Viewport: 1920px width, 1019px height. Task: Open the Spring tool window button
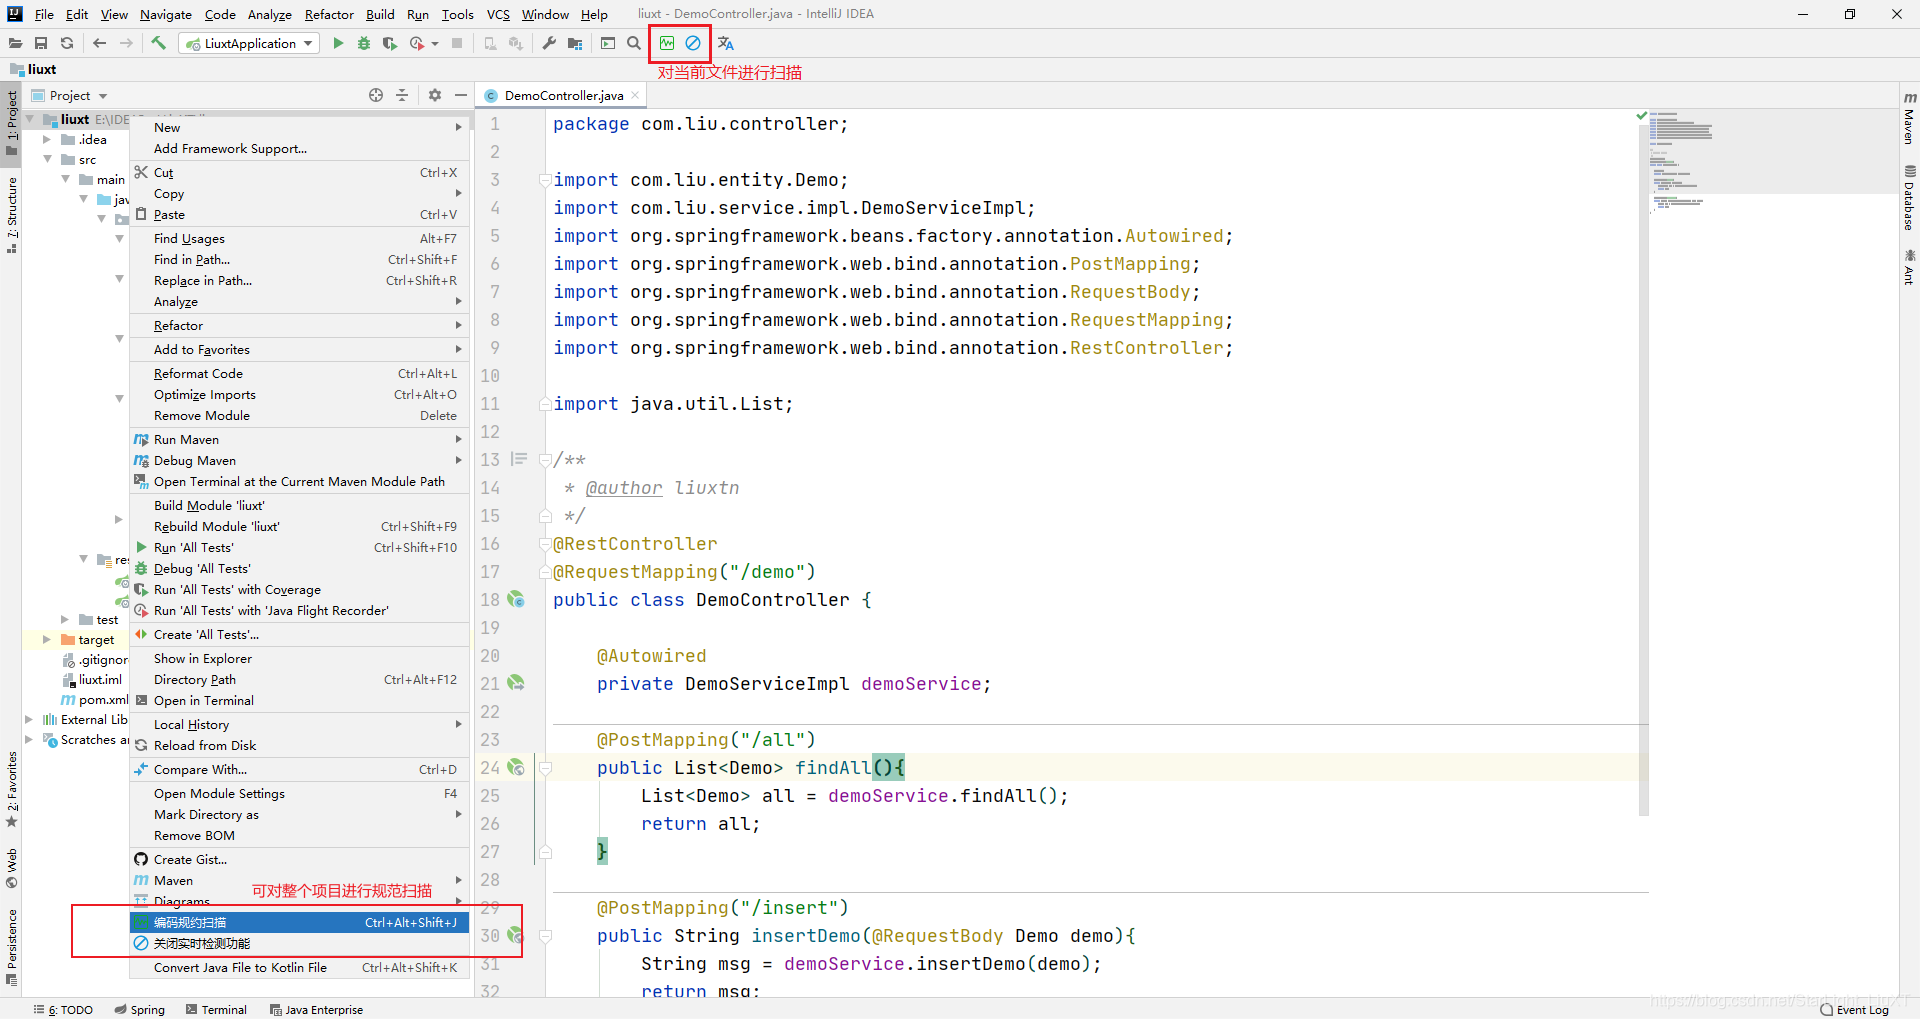point(139,1009)
